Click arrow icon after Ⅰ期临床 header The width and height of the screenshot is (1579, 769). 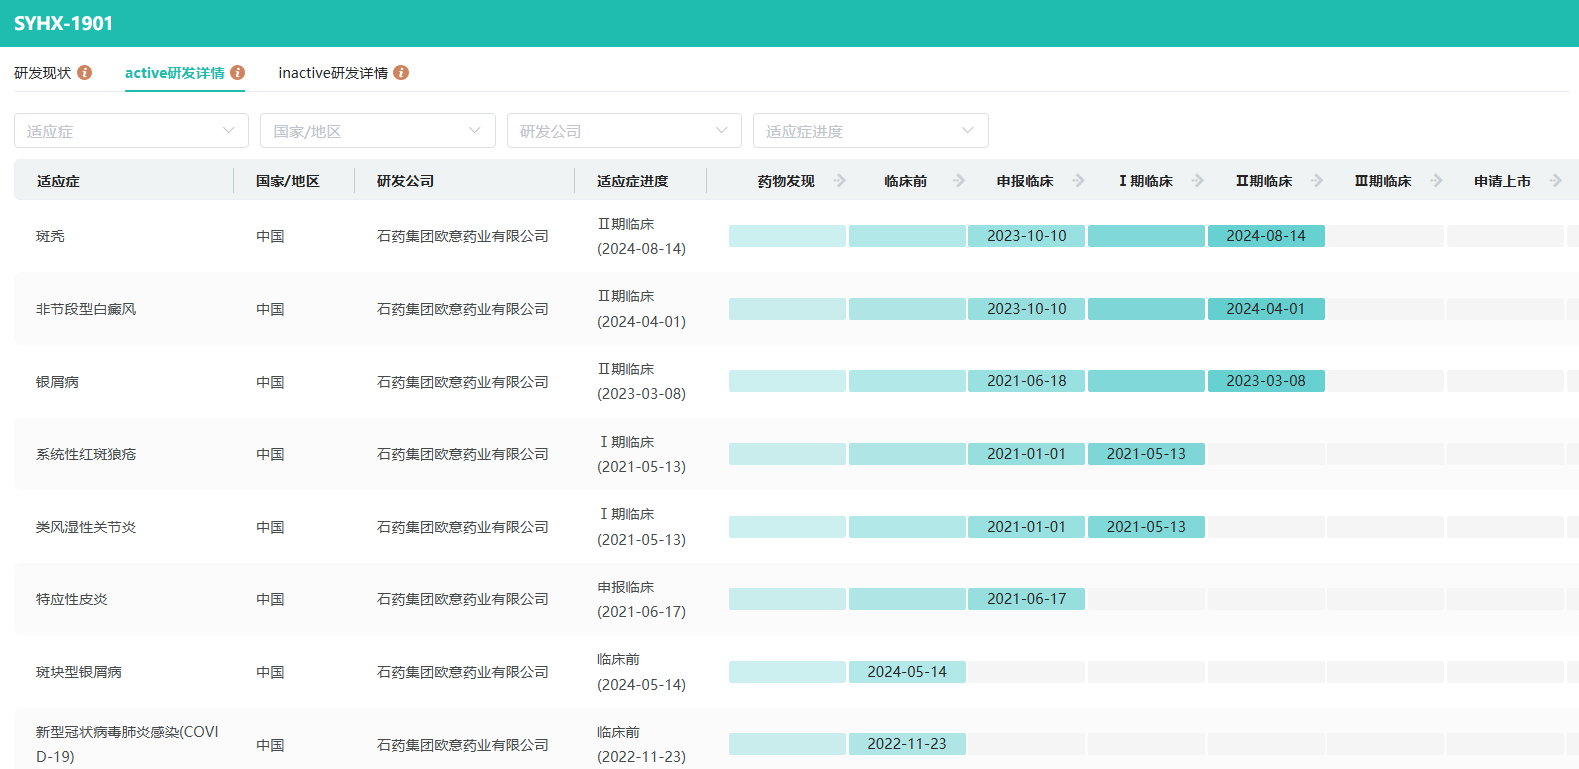click(1197, 181)
